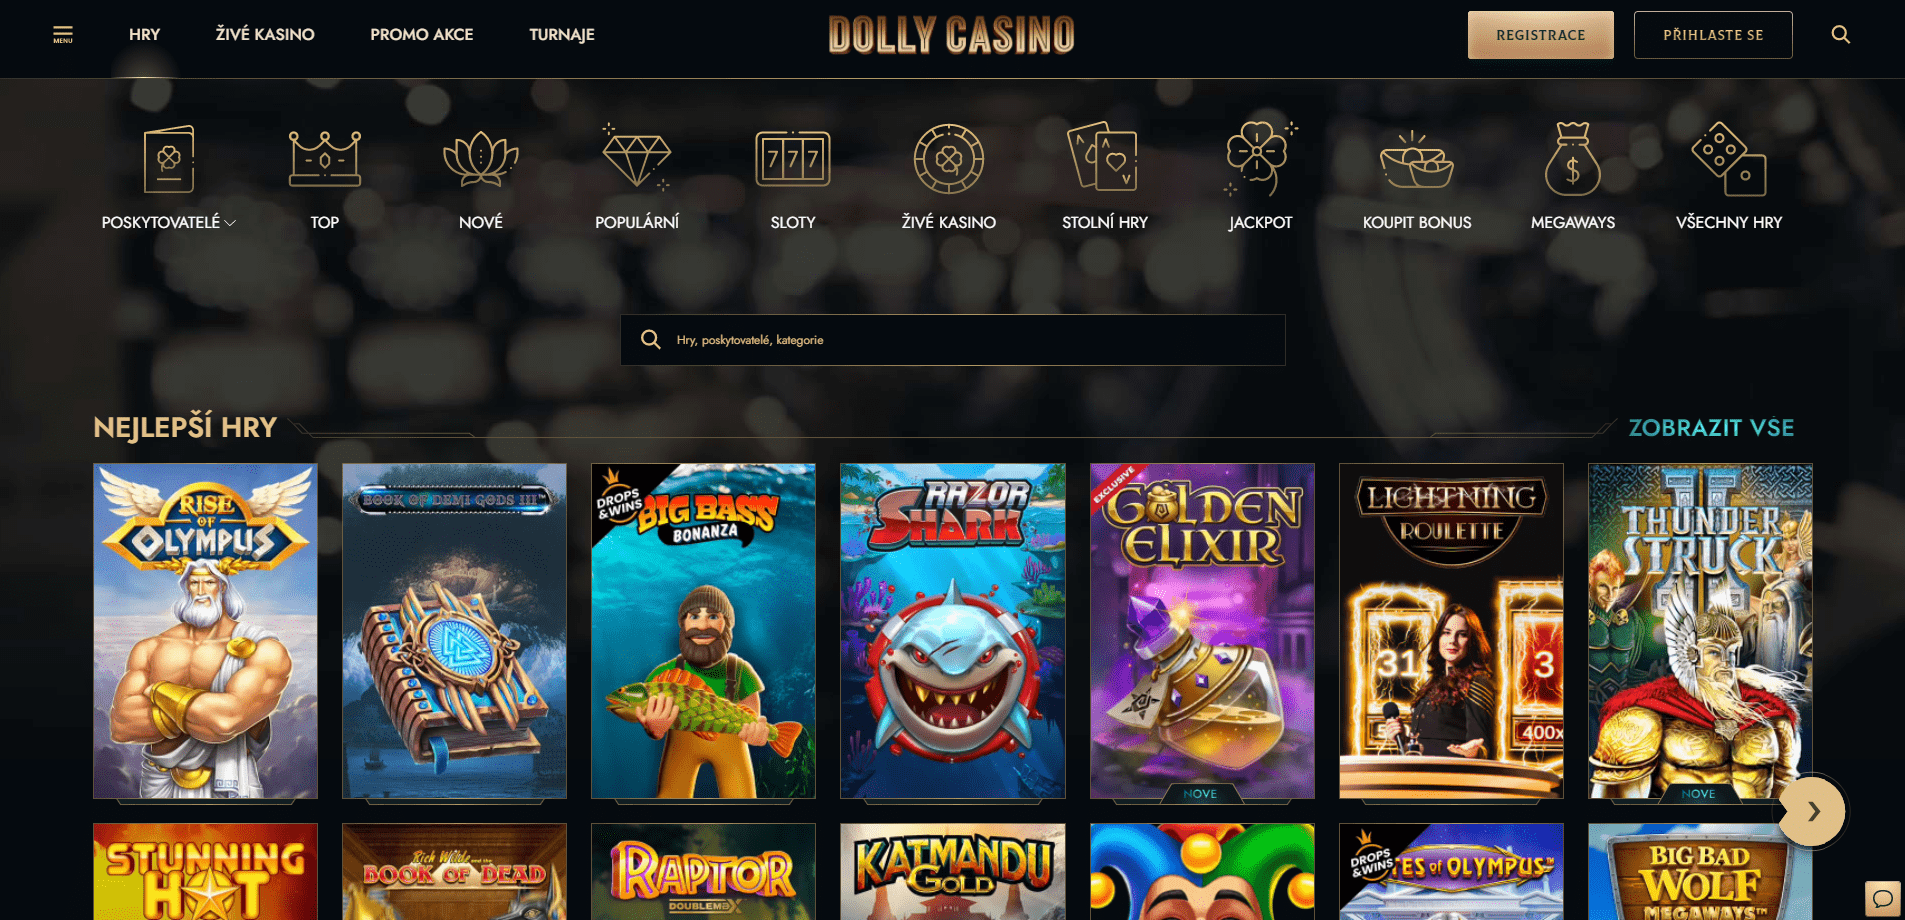Select the SLOTY 777 icon

point(793,158)
